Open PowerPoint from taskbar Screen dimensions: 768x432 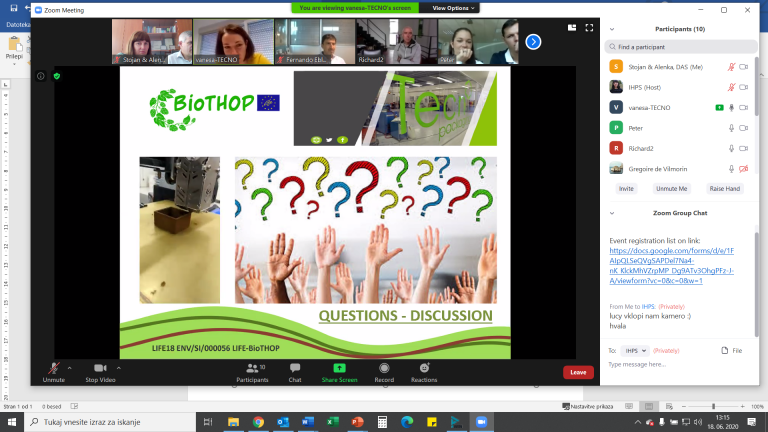(358, 422)
